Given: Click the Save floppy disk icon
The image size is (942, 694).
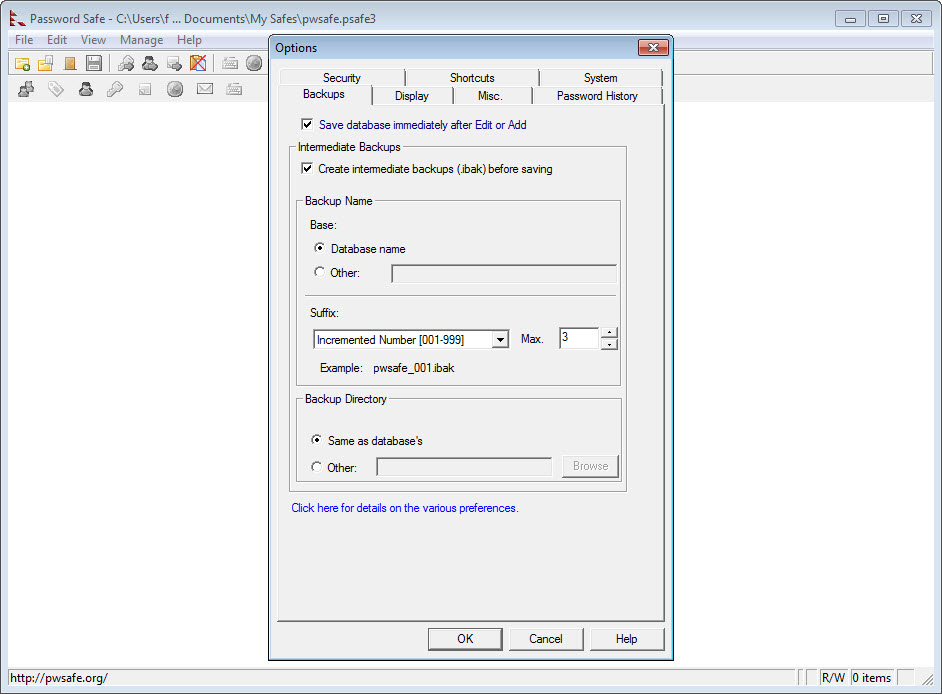Looking at the screenshot, I should [x=94, y=63].
